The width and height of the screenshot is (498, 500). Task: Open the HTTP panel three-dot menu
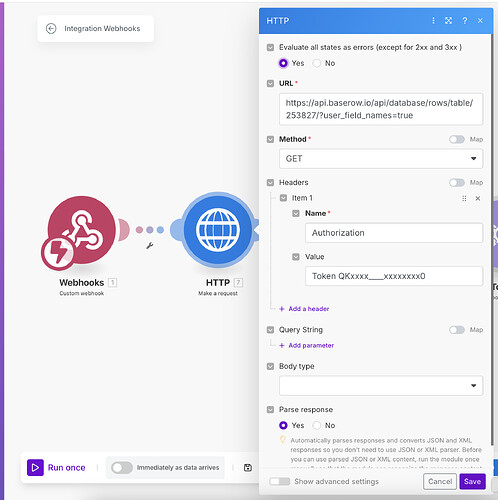[433, 21]
